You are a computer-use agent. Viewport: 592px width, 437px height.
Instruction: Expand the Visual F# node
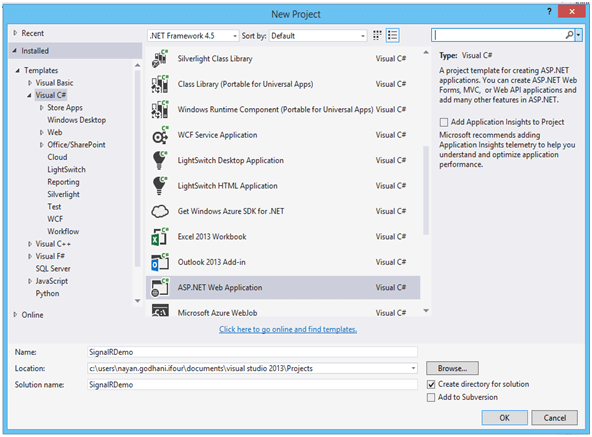coord(30,256)
